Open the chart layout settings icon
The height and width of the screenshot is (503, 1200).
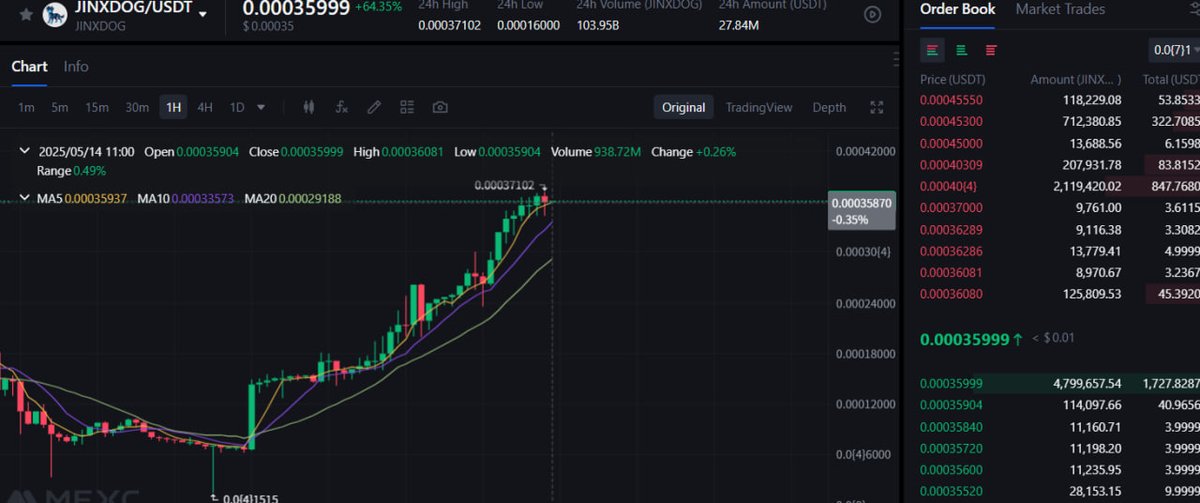pos(407,107)
